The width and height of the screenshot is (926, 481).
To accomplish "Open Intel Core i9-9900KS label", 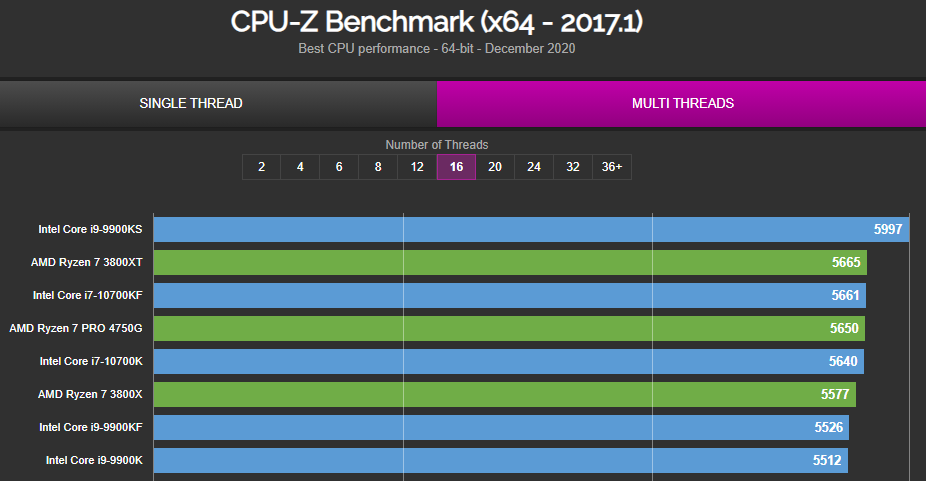I will [x=90, y=229].
